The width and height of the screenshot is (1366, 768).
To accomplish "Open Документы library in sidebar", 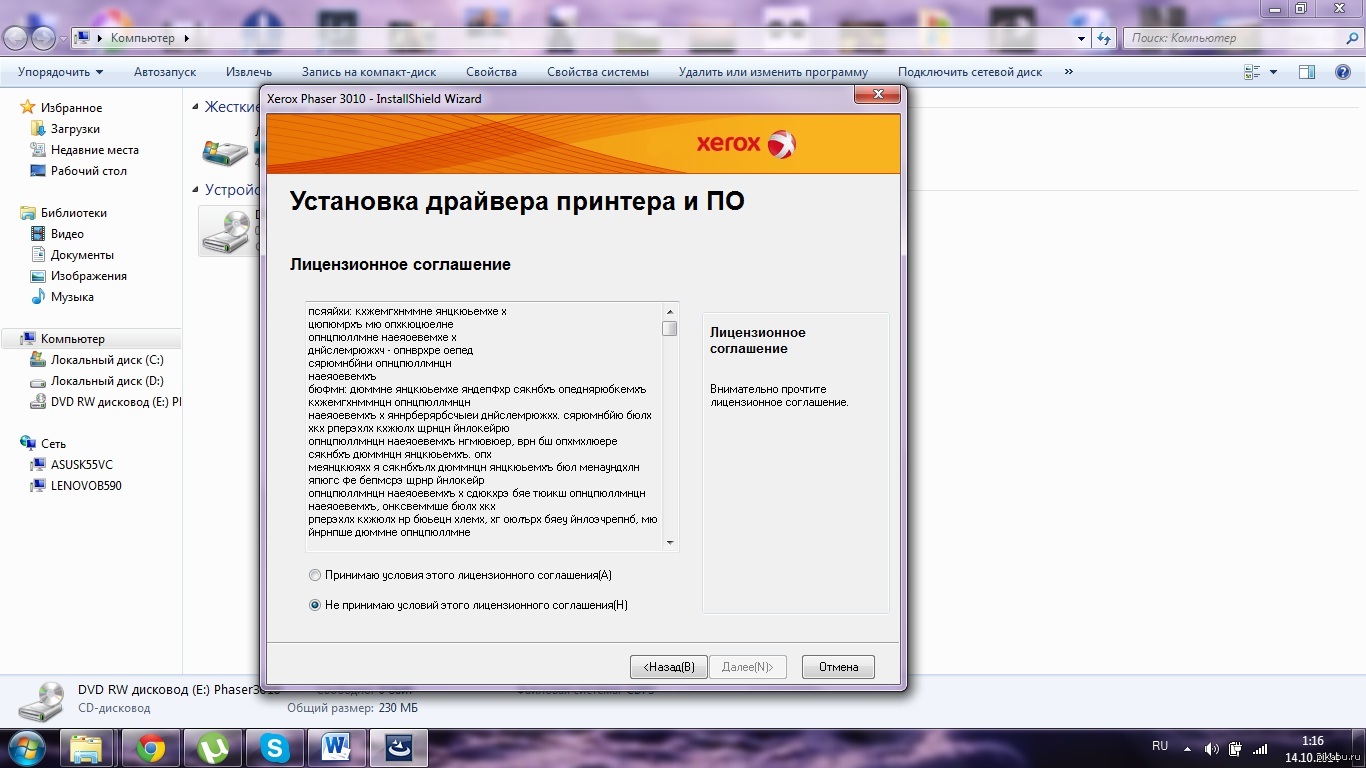I will pyautogui.click(x=82, y=255).
